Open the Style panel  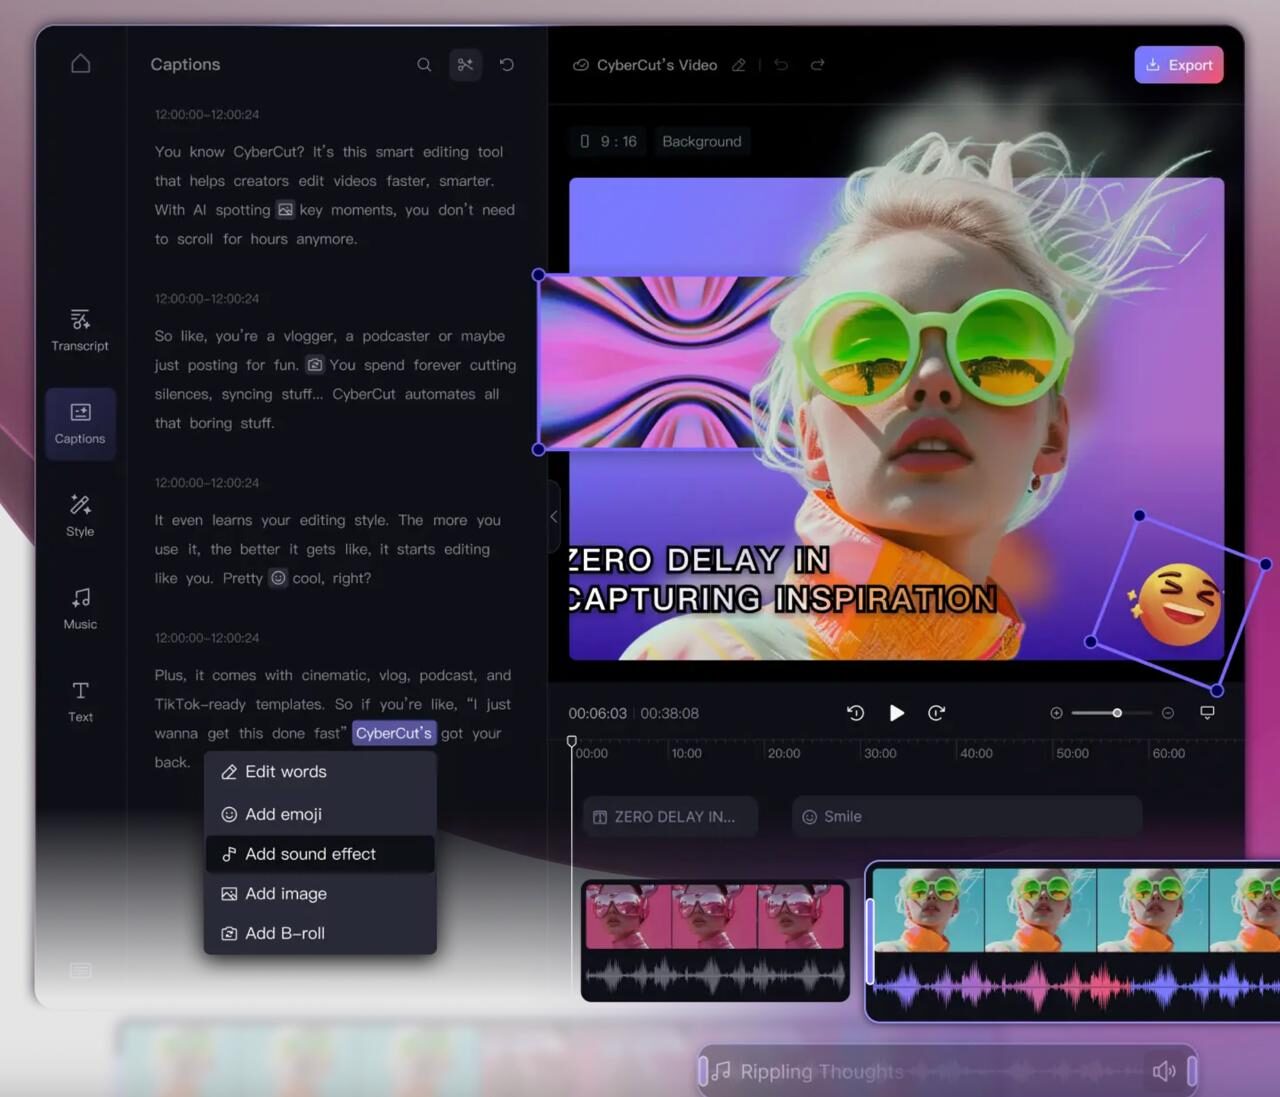(80, 516)
